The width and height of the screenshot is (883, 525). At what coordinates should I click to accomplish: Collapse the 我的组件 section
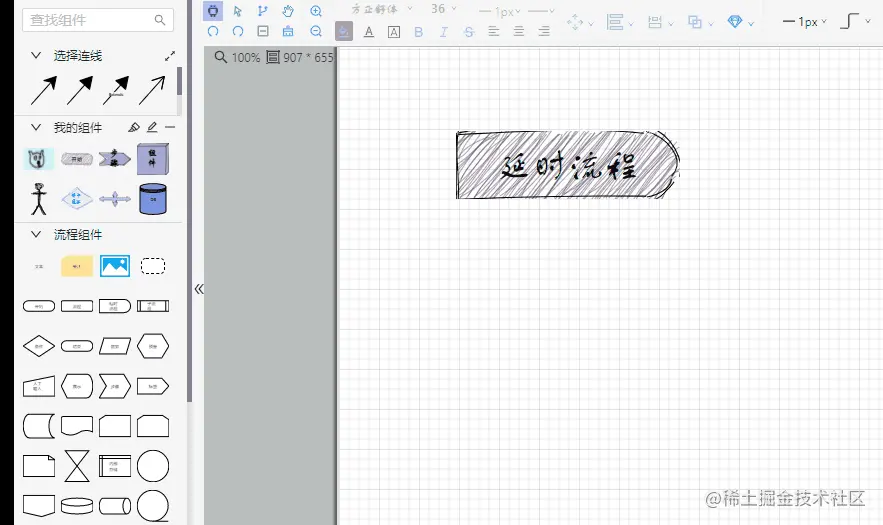click(x=36, y=127)
